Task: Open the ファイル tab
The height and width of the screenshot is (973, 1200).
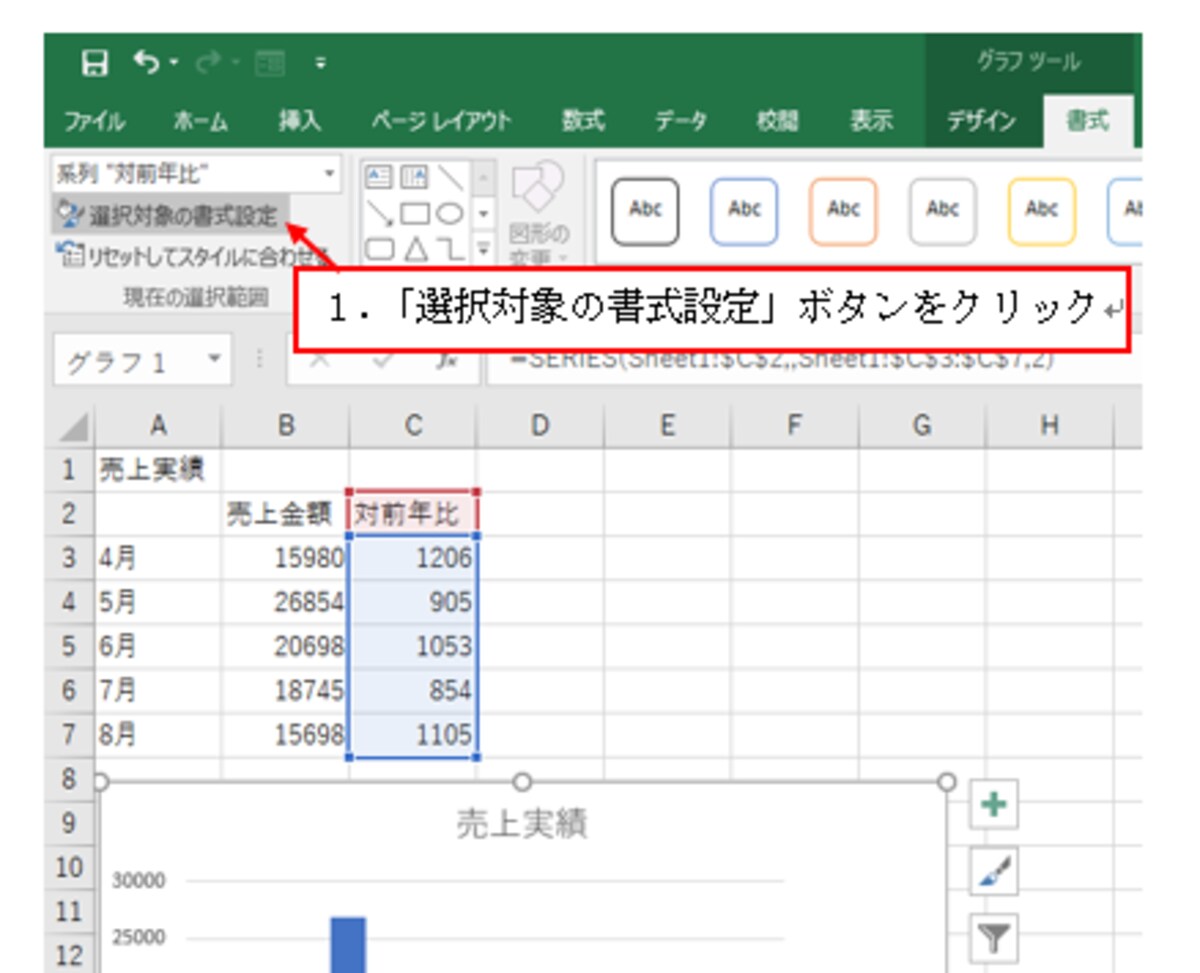Action: [x=95, y=121]
